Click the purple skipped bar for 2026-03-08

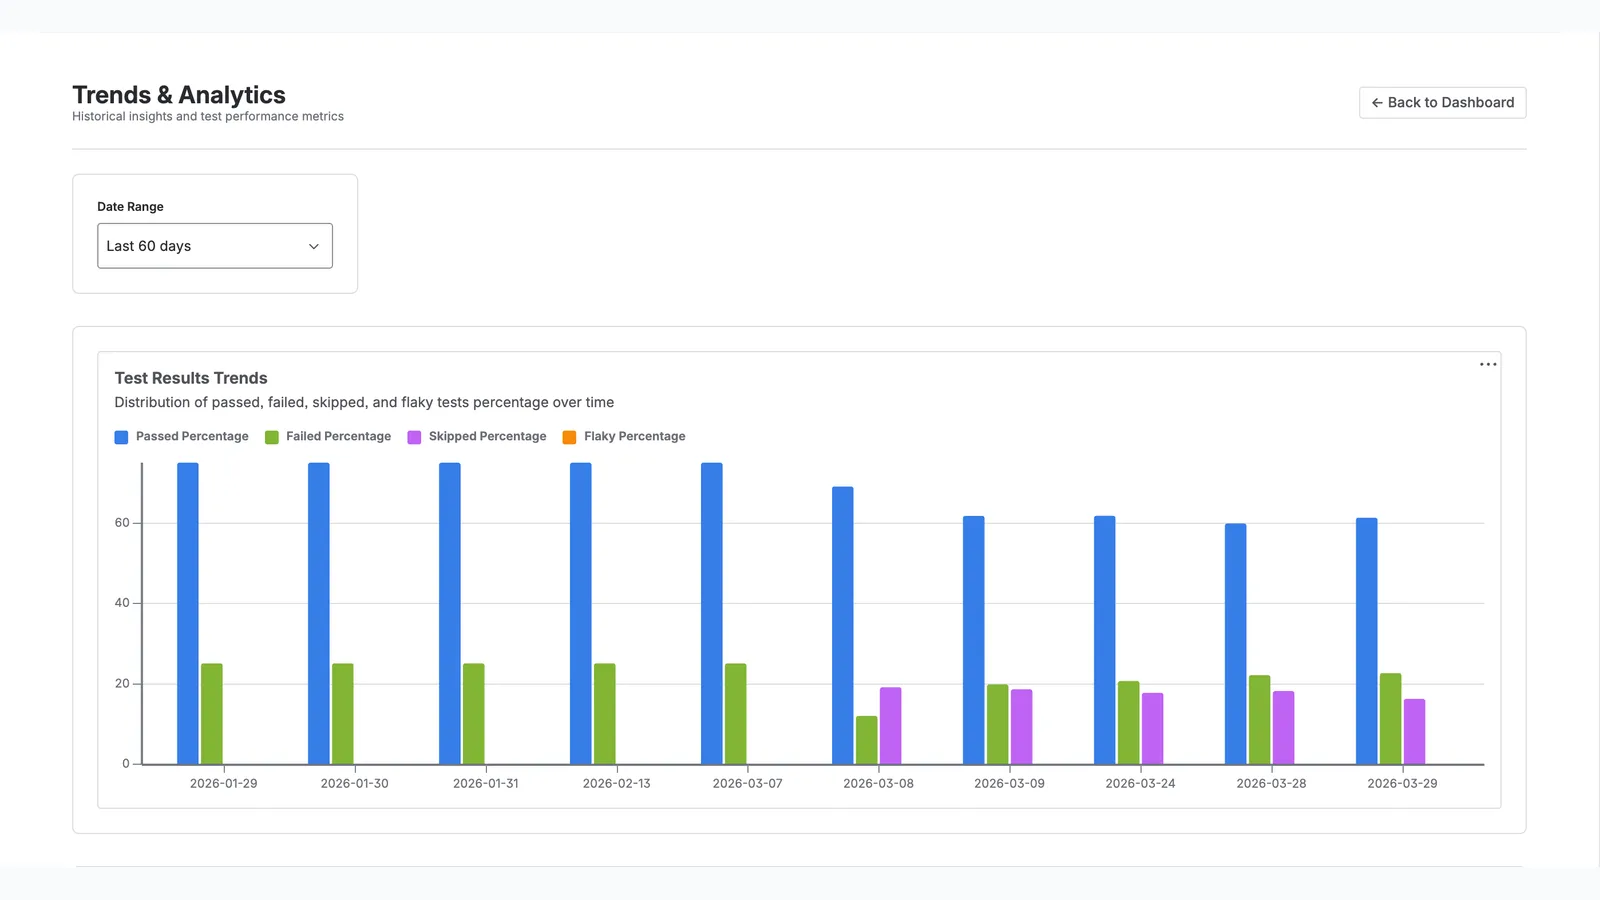[891, 726]
